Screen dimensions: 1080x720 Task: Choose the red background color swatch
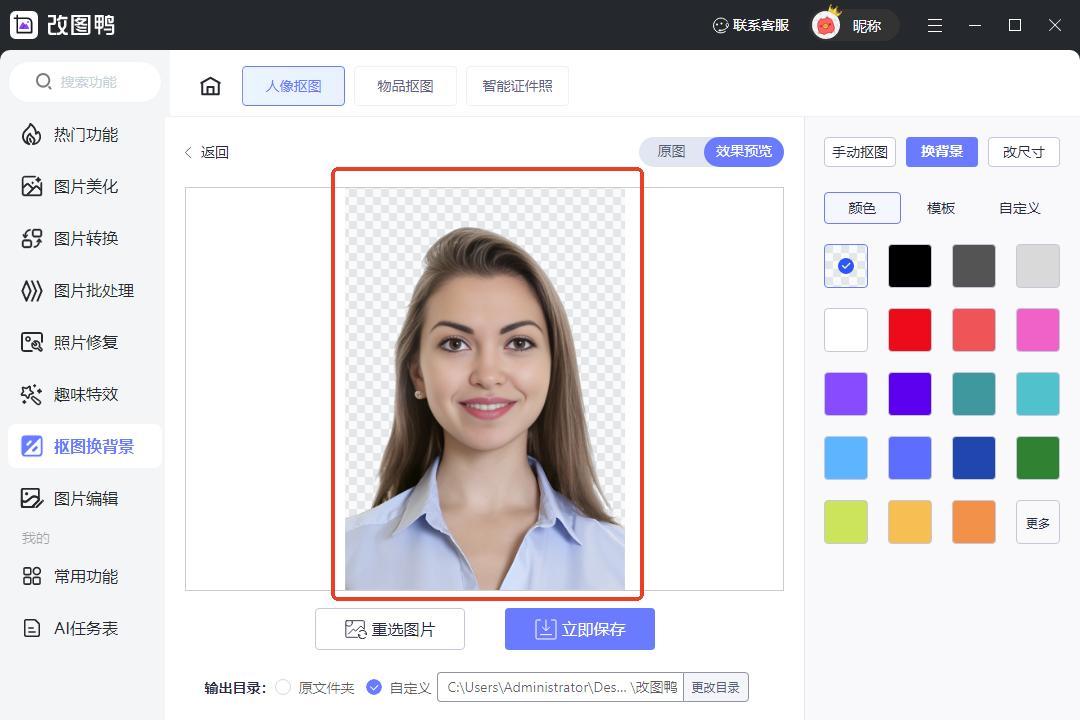pos(910,330)
